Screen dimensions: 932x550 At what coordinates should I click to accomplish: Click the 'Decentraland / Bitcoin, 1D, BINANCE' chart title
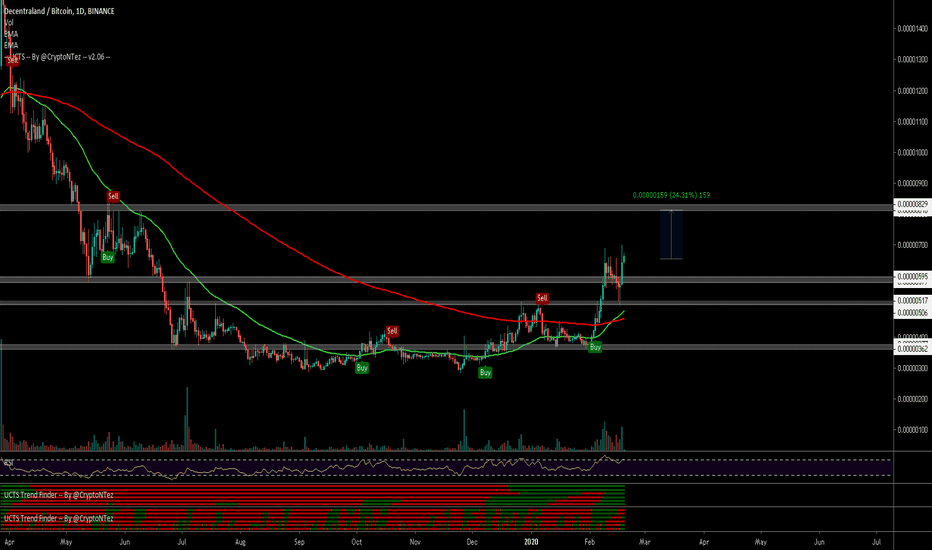pyautogui.click(x=59, y=11)
